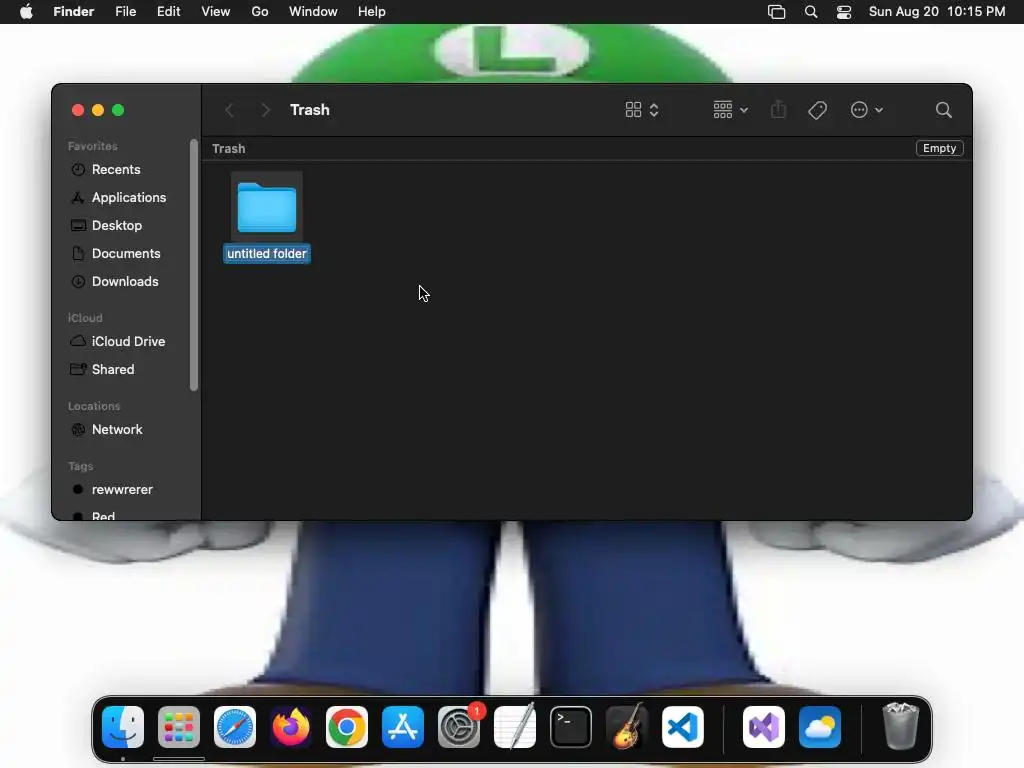Open App Store from the Dock
Image resolution: width=1024 pixels, height=768 pixels.
(x=403, y=727)
